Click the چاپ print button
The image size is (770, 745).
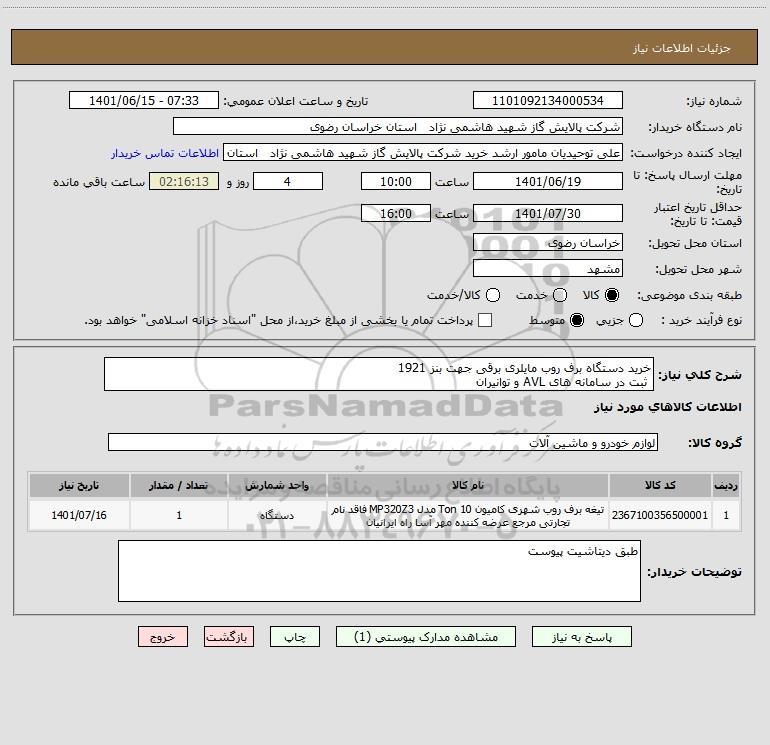pyautogui.click(x=295, y=637)
